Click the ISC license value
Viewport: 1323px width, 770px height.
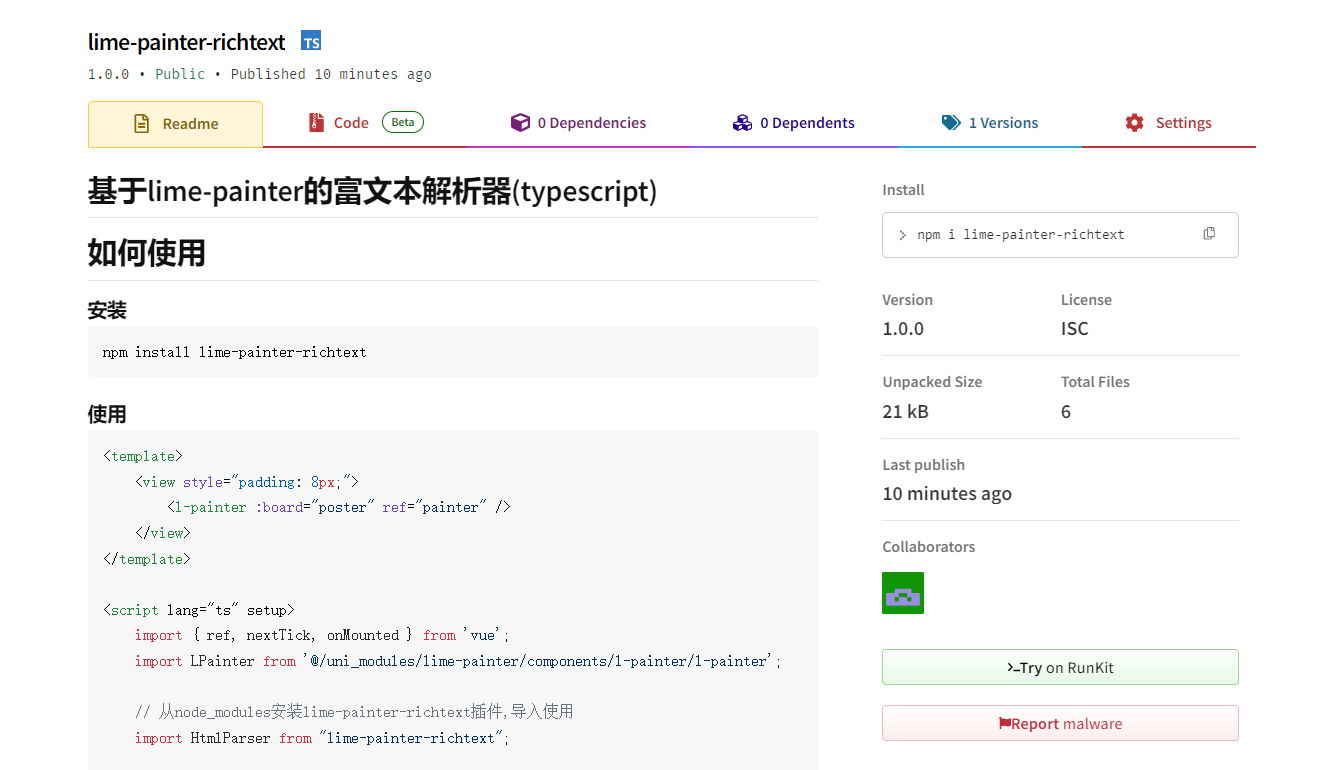coord(1074,329)
